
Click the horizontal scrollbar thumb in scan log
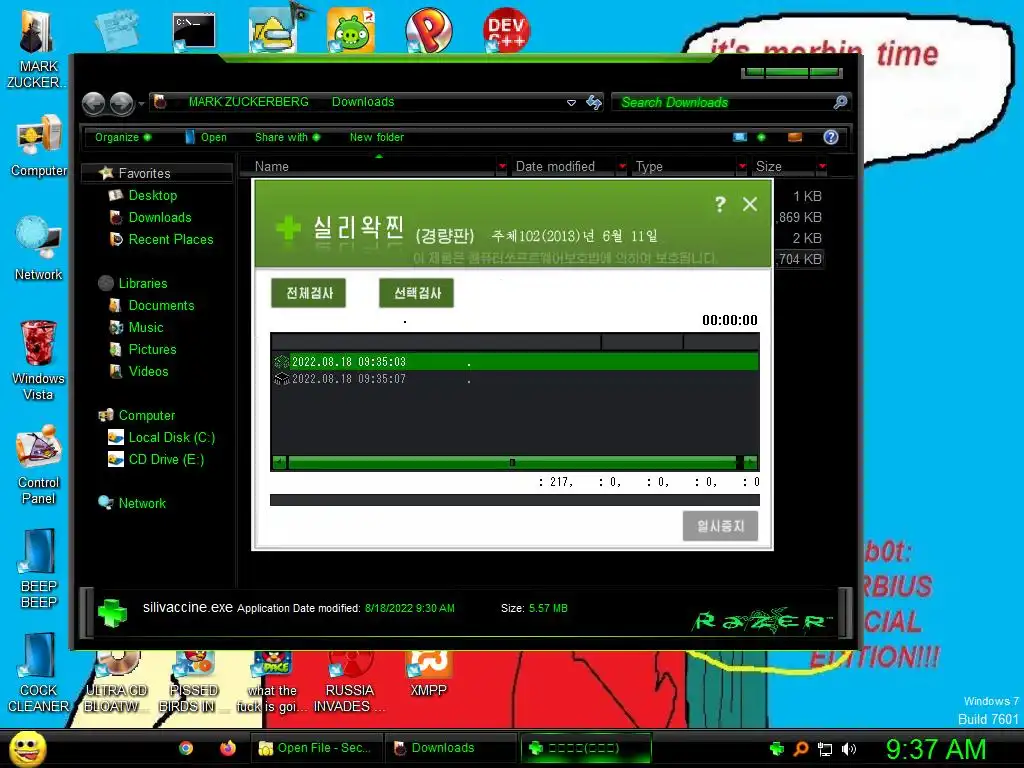tap(512, 463)
